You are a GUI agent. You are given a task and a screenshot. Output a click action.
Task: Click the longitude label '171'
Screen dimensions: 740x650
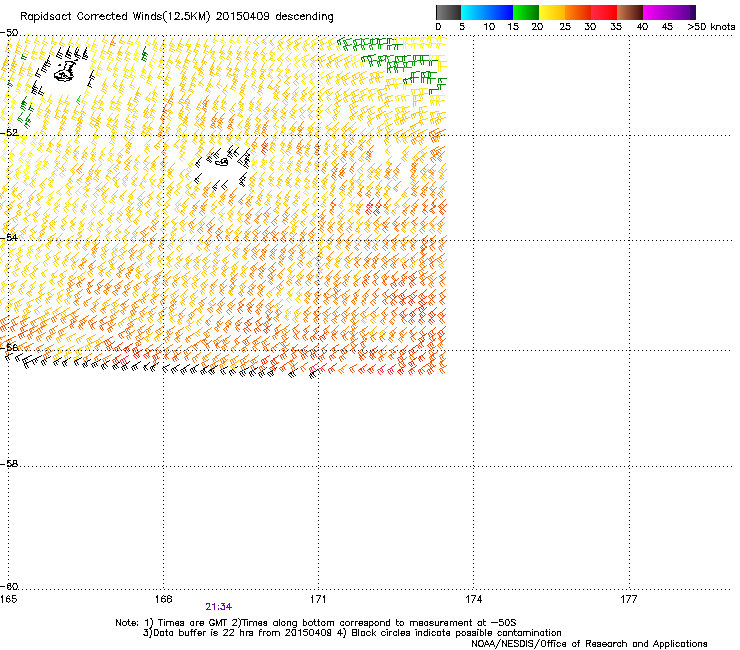pyautogui.click(x=318, y=599)
